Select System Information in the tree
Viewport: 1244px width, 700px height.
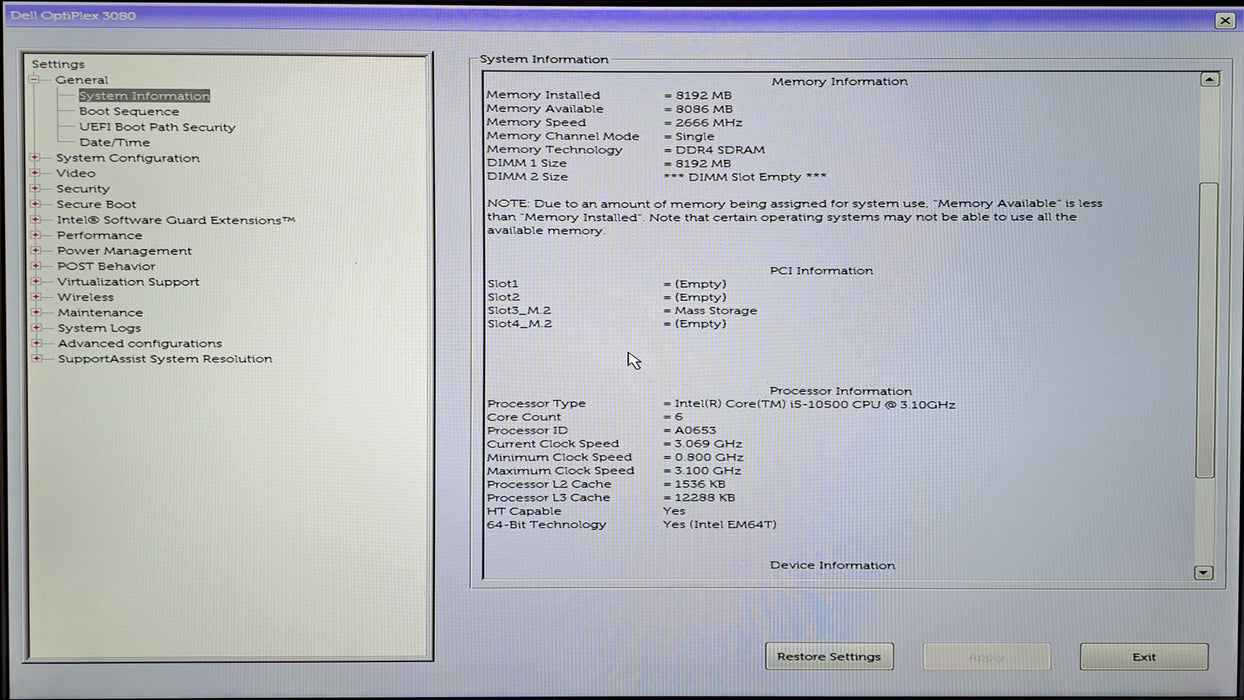[144, 96]
